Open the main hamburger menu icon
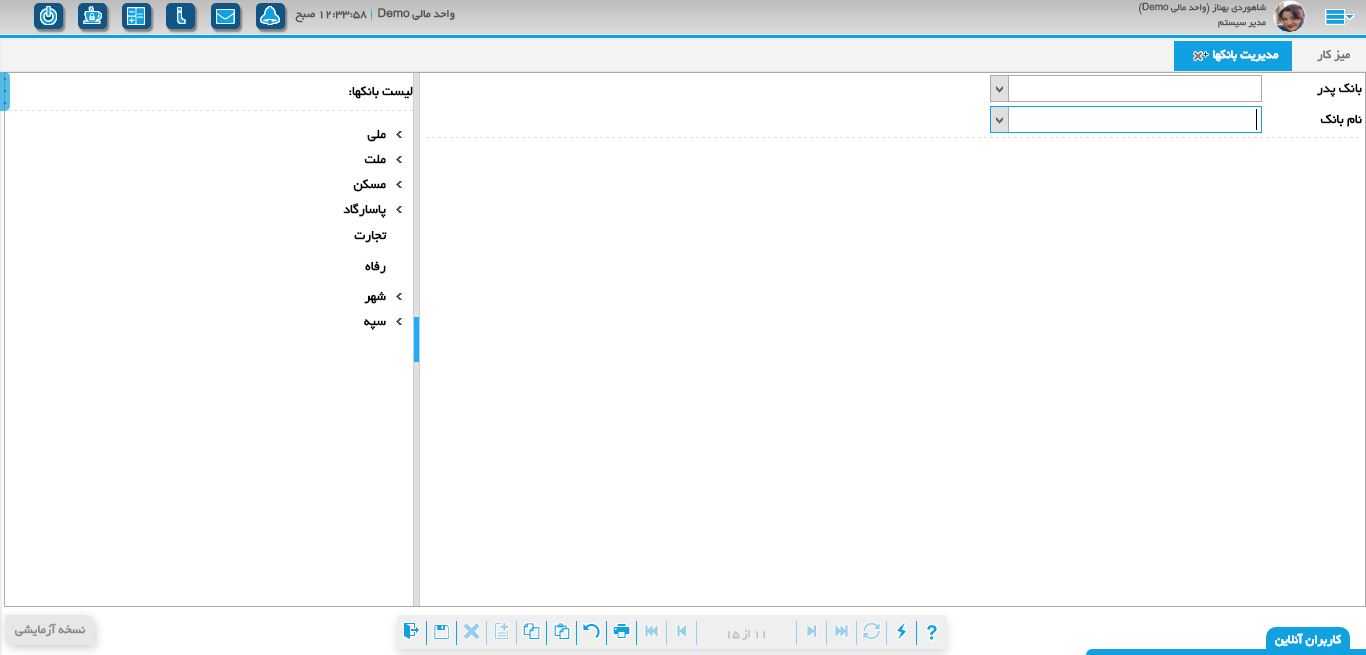This screenshot has width=1366, height=655. coord(1338,16)
